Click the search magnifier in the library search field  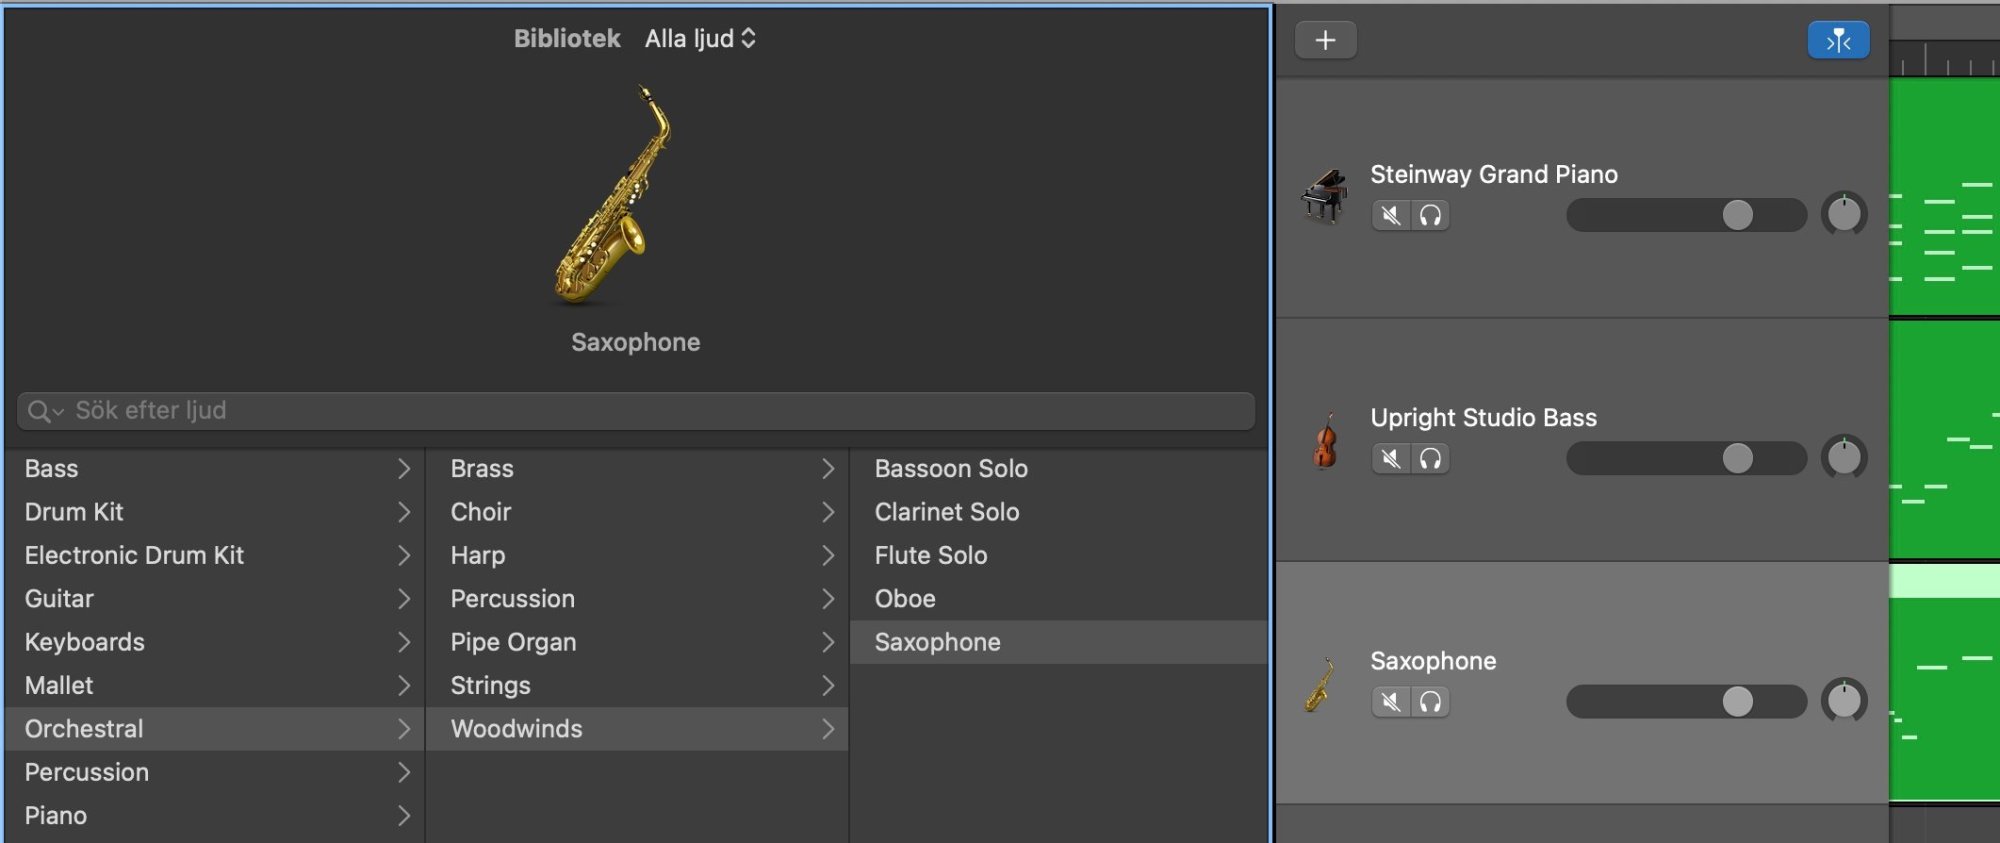45,410
